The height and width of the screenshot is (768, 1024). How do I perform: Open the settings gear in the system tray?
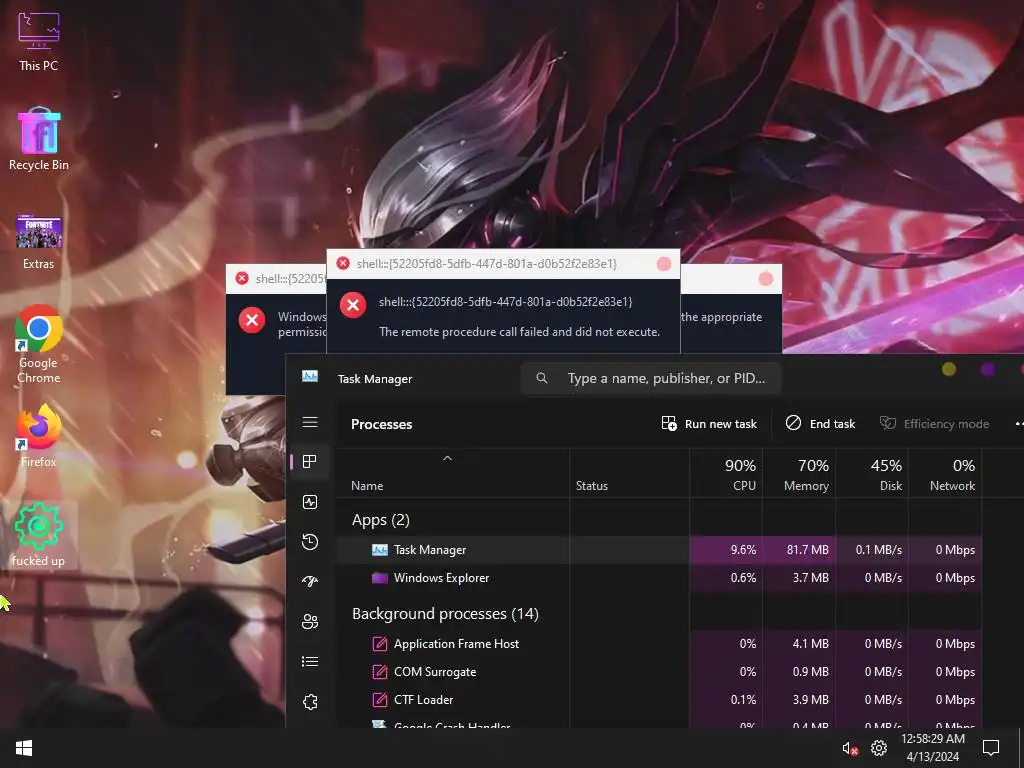coord(879,748)
